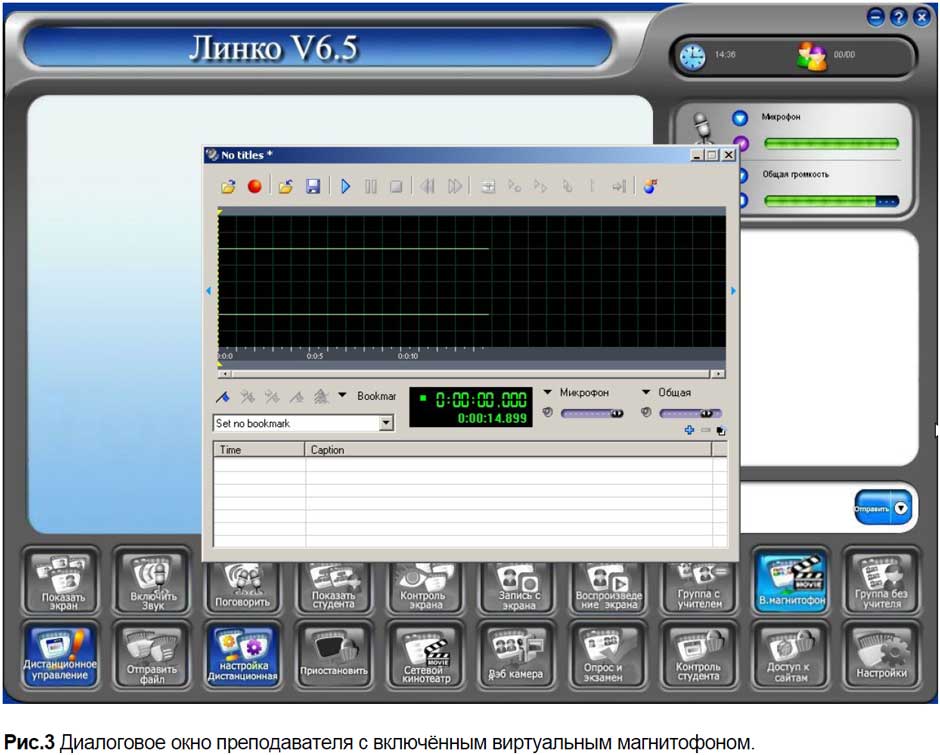Click the Отправить файл icon

152,655
